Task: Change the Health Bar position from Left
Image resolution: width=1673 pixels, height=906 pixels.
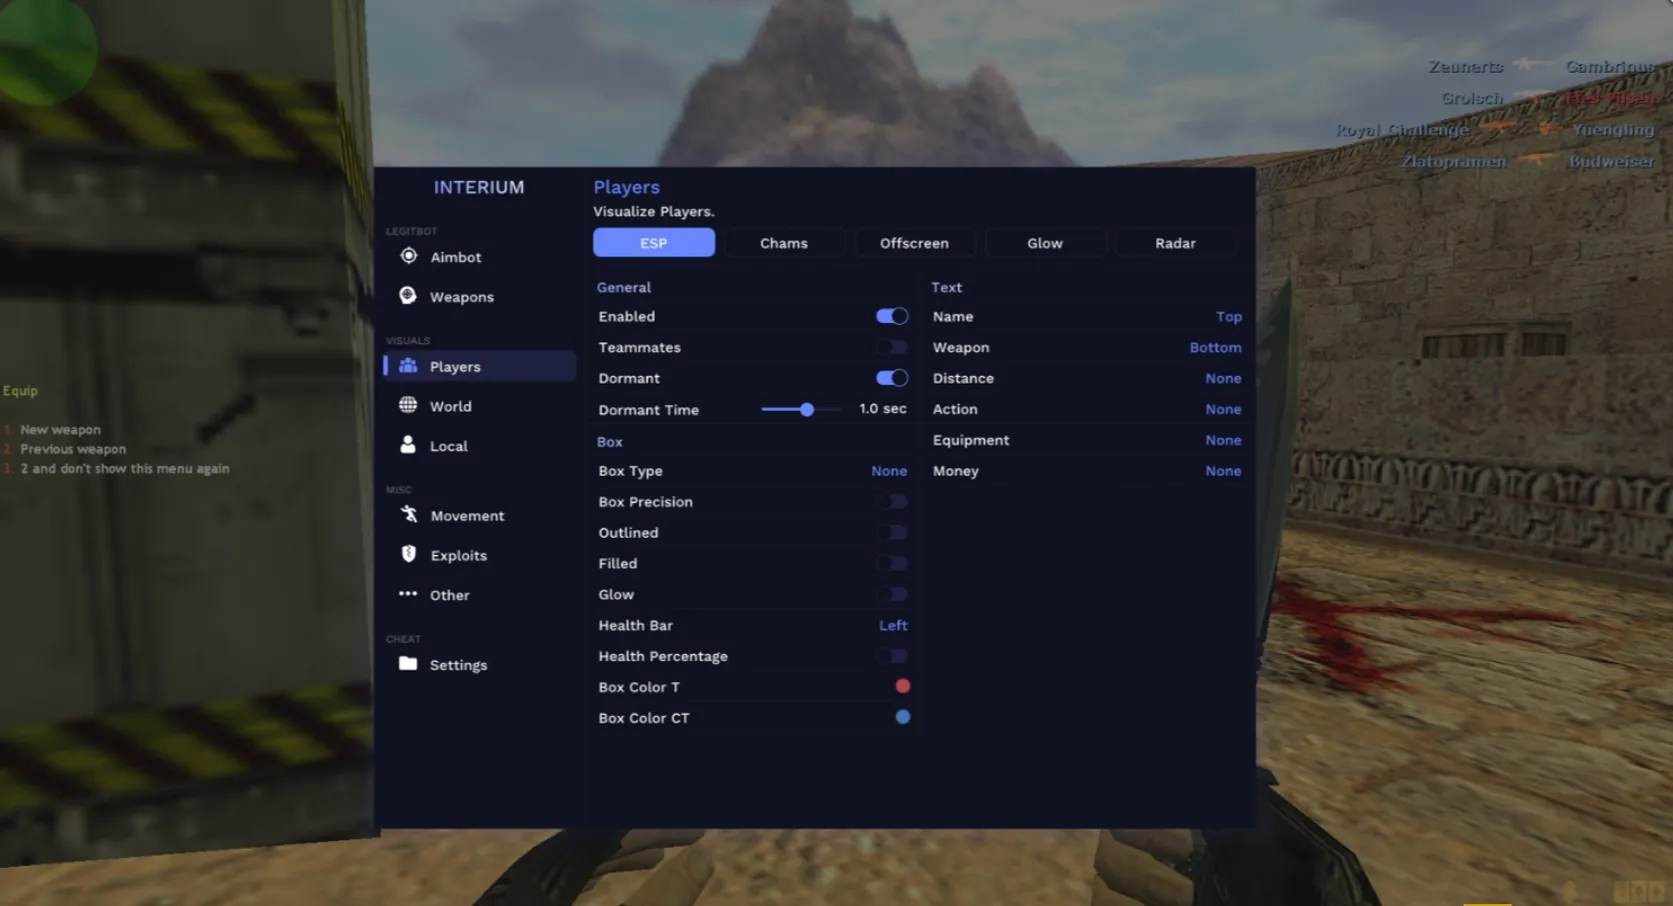Action: 892,625
